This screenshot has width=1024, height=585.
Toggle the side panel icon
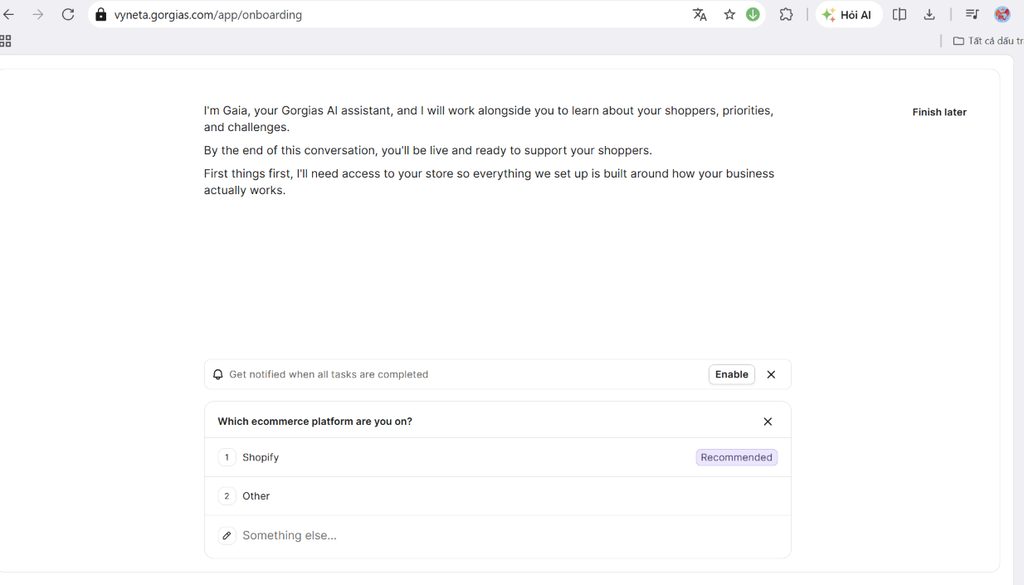[x=899, y=14]
